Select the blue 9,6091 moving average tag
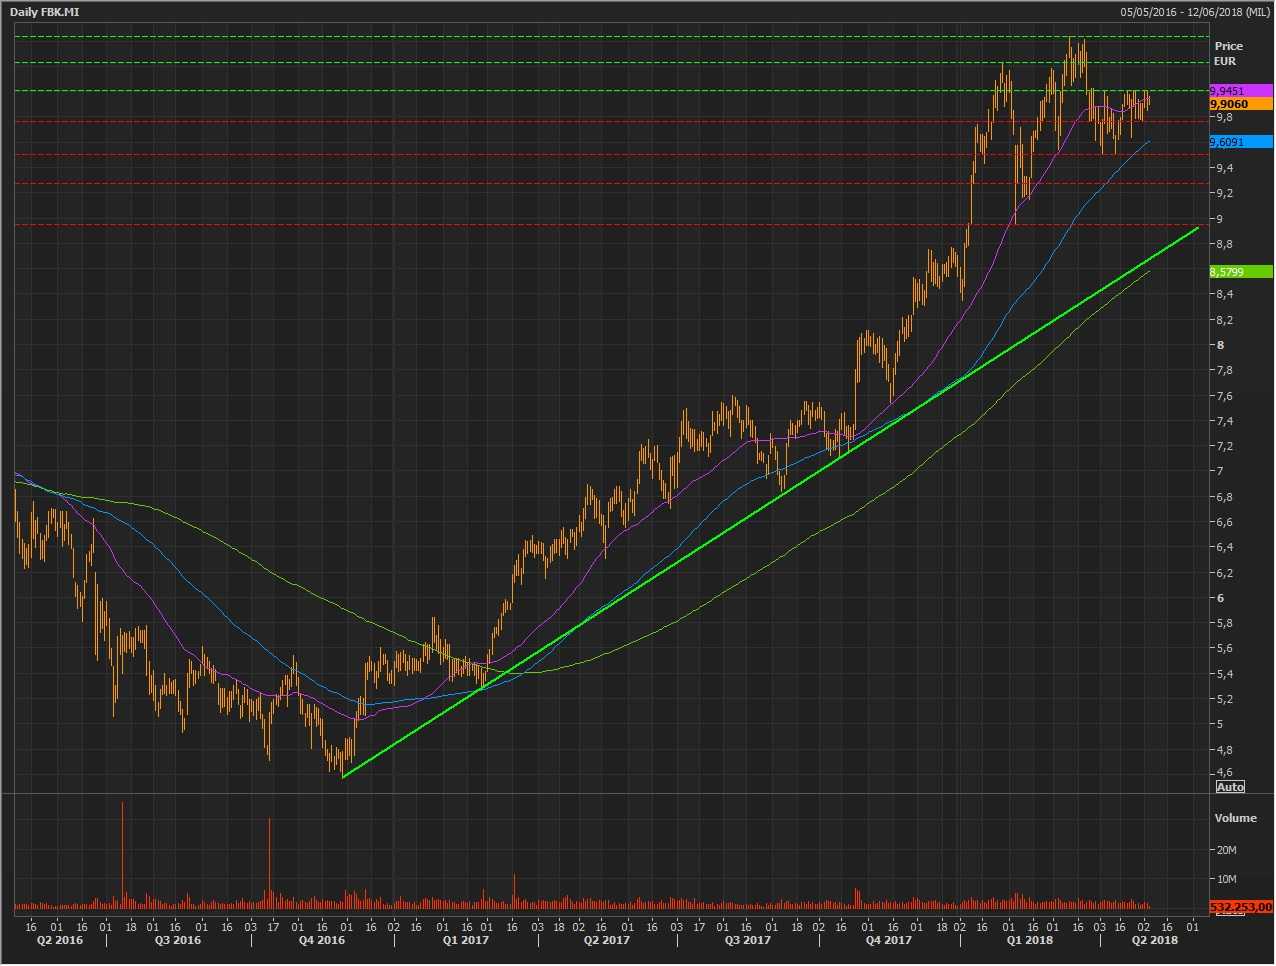Screen dimensions: 1276x966 [1240, 142]
